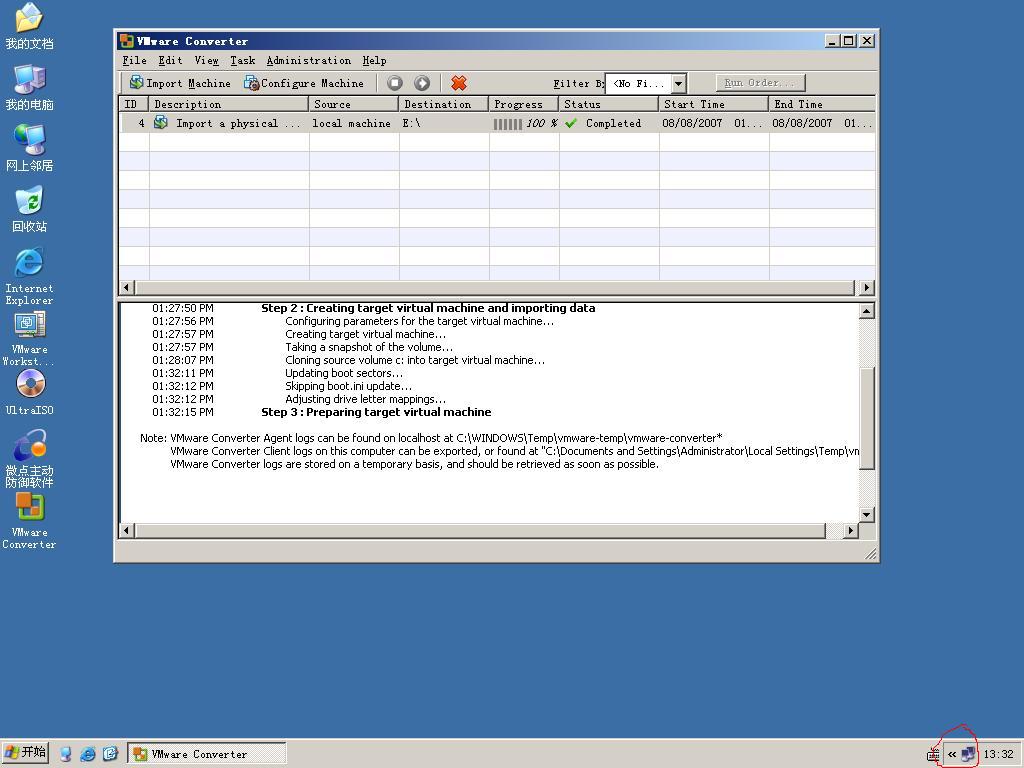Click VMware Converter taskbar button
The width and height of the screenshot is (1024, 768).
(x=206, y=754)
